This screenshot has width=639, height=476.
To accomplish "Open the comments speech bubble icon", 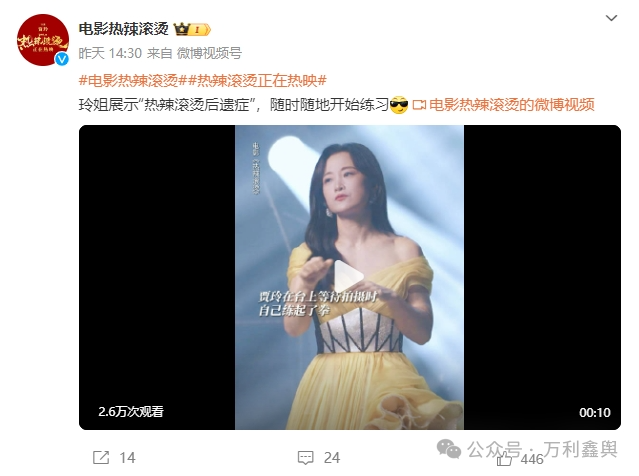I will (x=306, y=458).
